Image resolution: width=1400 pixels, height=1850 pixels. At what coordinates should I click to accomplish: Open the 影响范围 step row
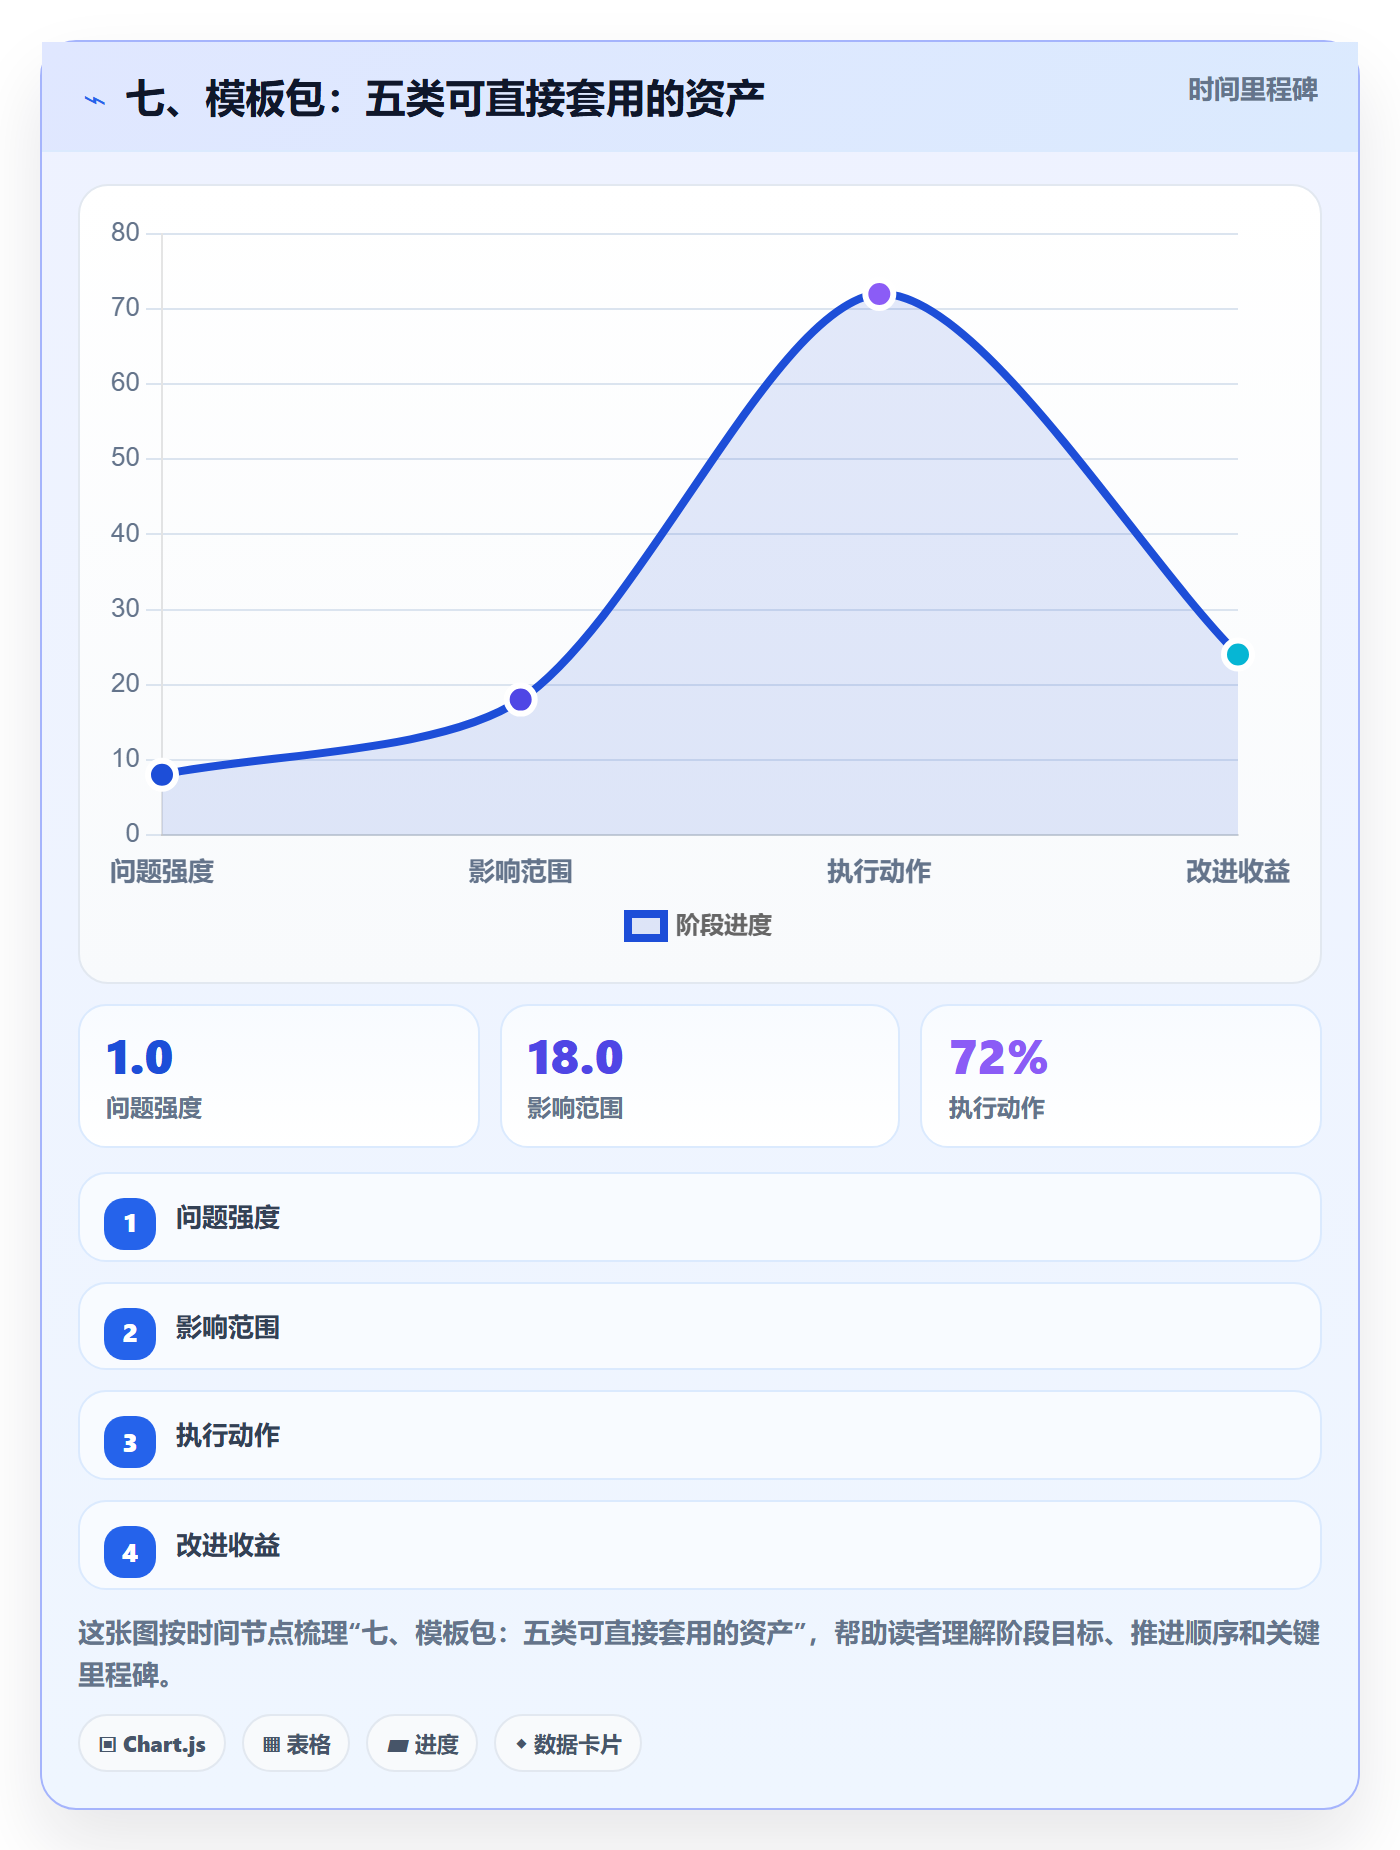pyautogui.click(x=700, y=1327)
